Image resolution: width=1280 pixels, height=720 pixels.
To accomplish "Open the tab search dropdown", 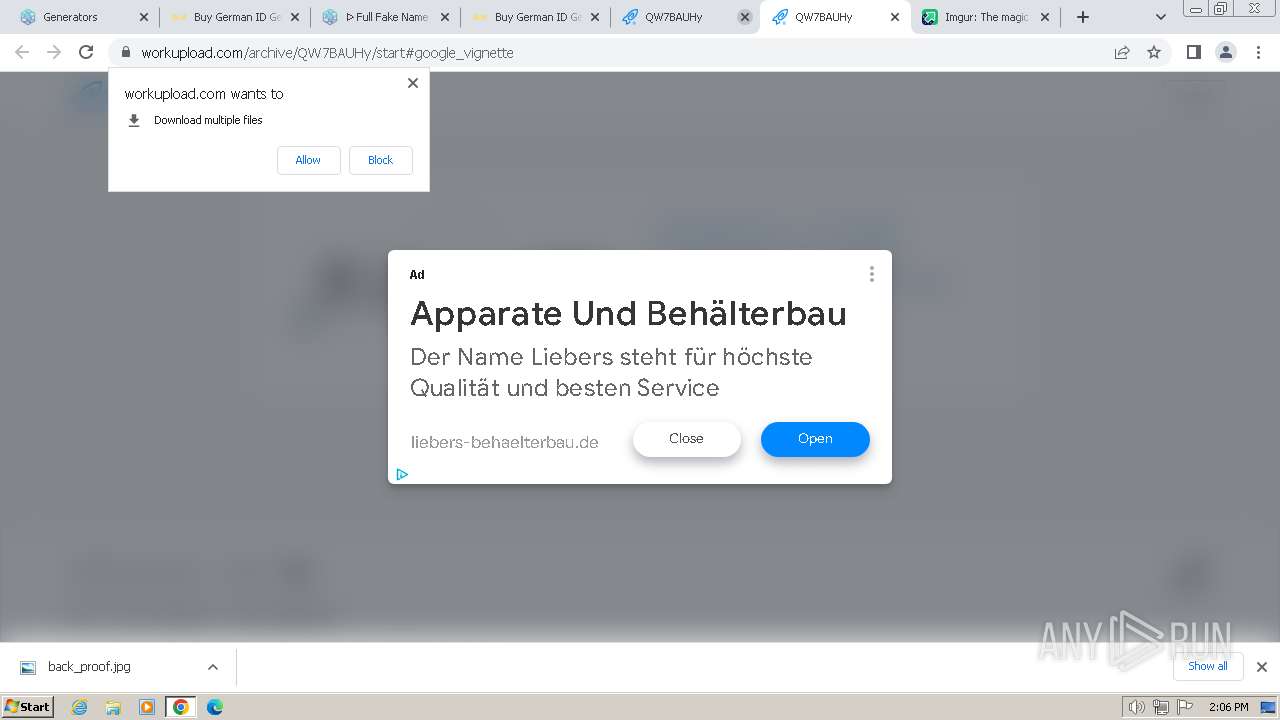I will tap(1161, 17).
